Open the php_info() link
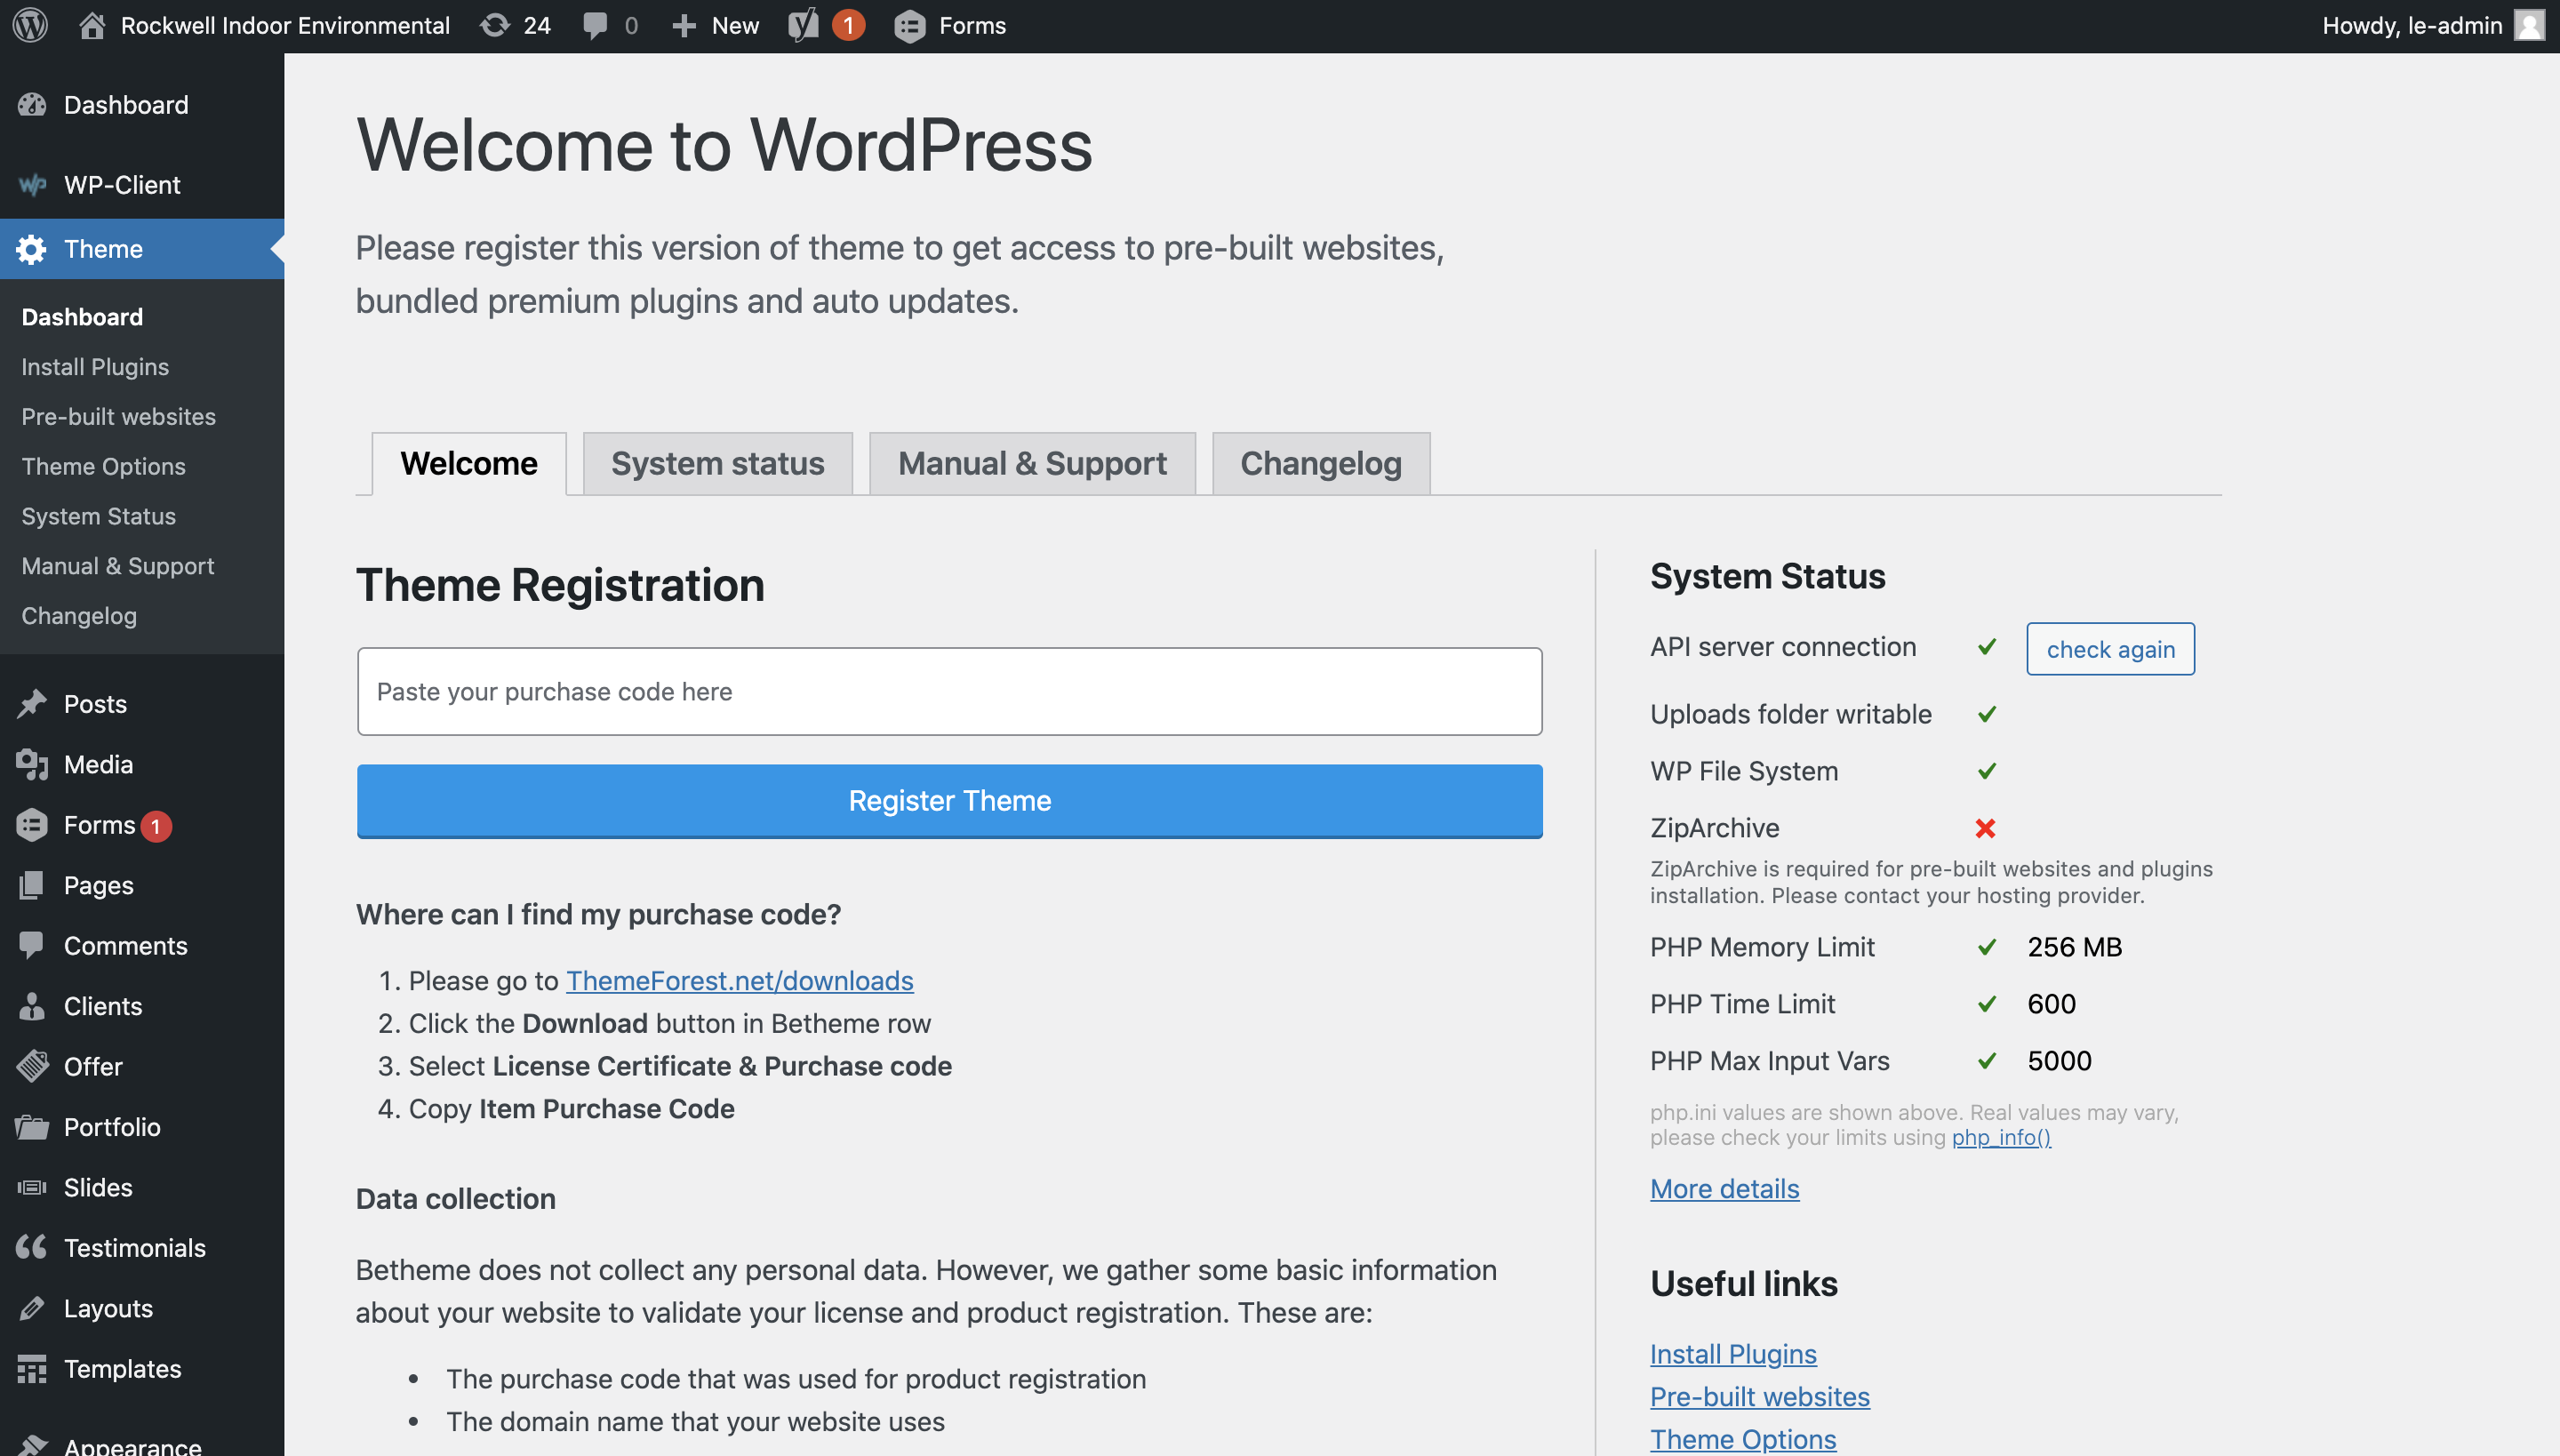2560x1456 pixels. (x=2001, y=1138)
